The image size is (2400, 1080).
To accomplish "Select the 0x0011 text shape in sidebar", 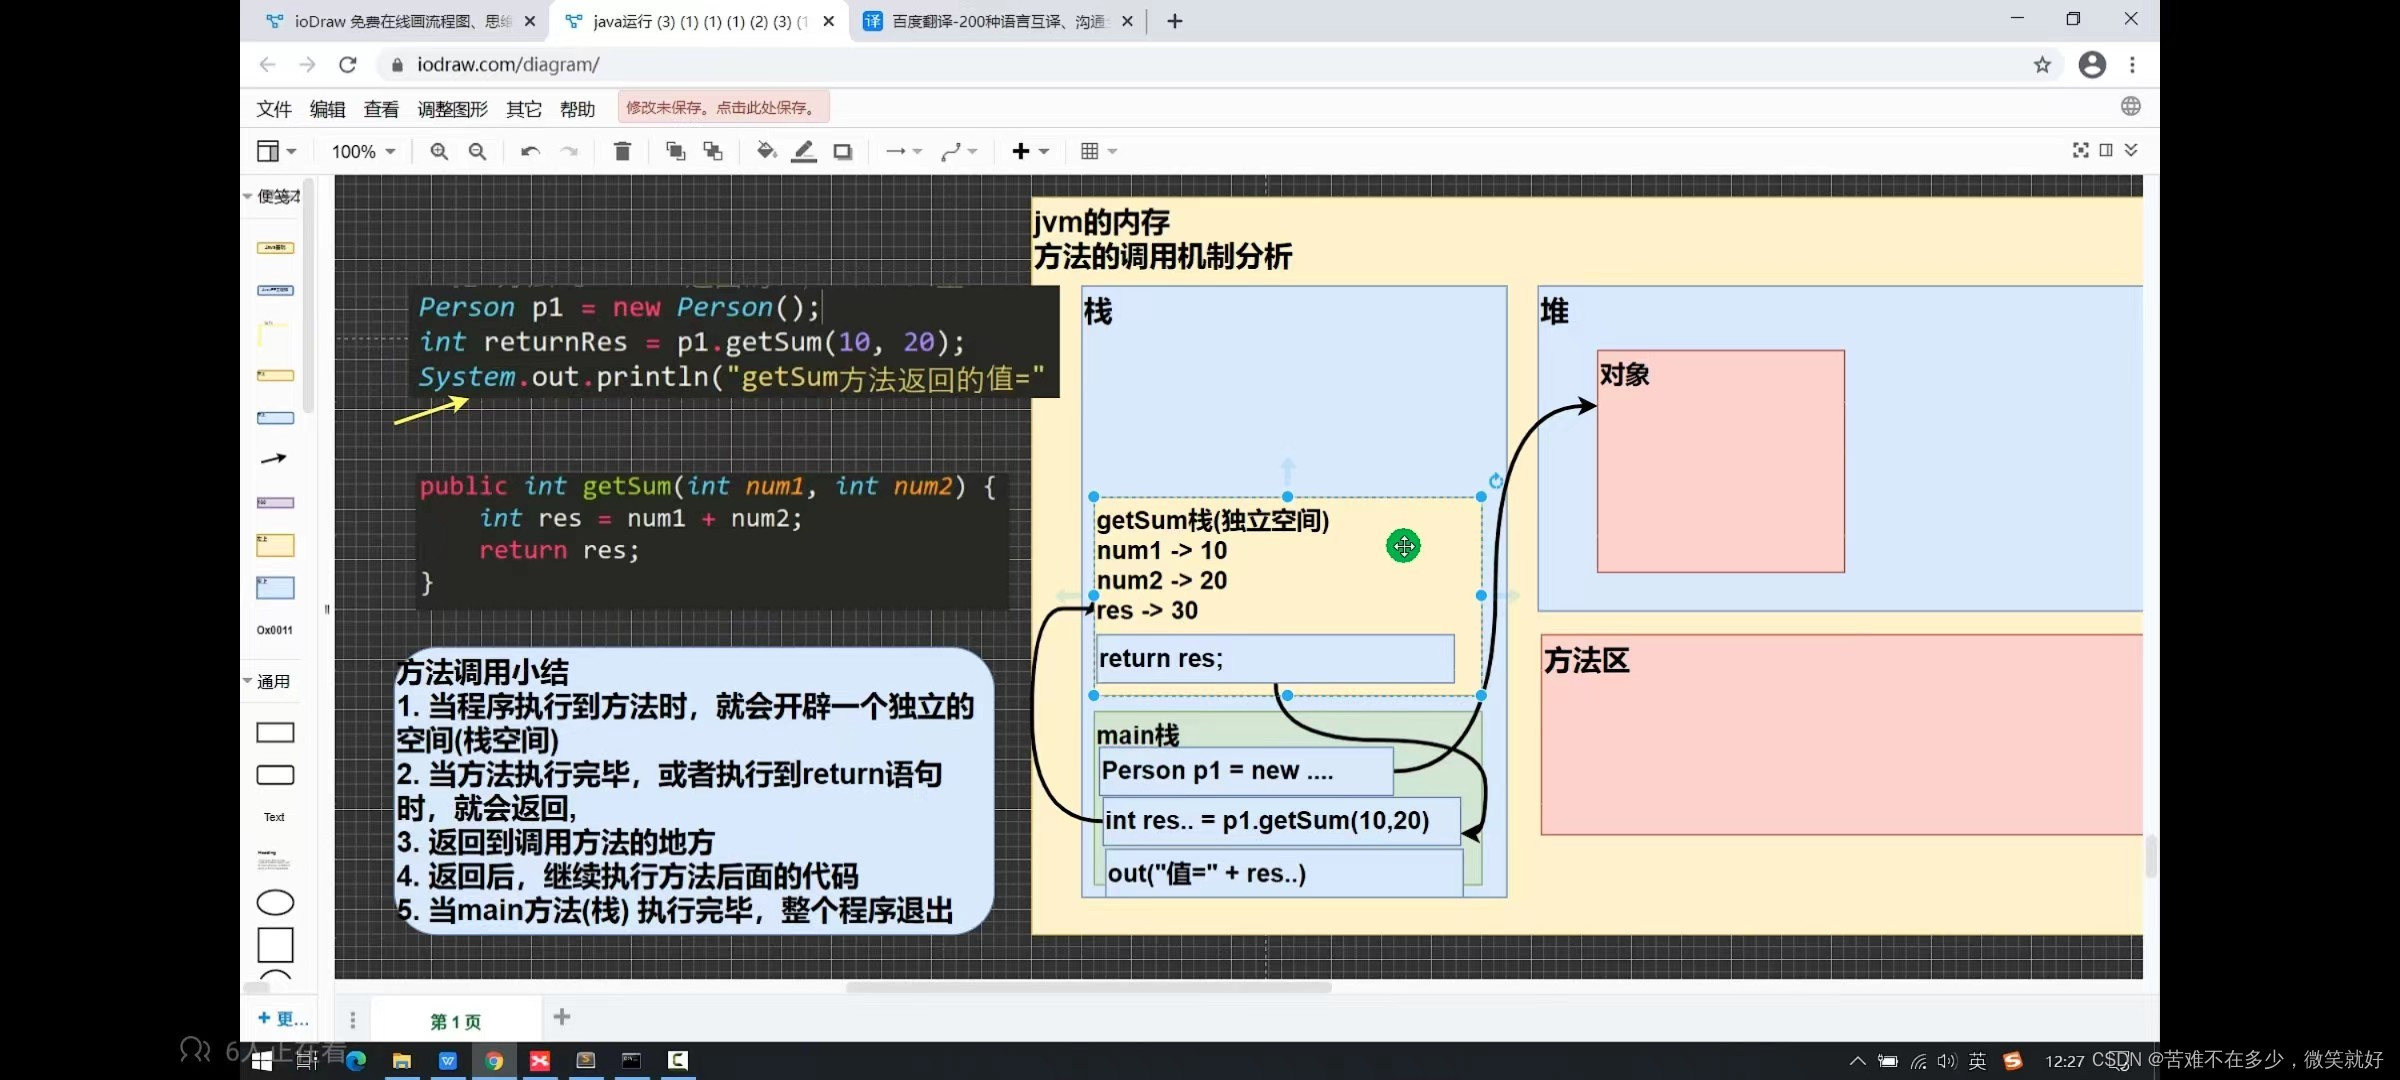I will (275, 630).
